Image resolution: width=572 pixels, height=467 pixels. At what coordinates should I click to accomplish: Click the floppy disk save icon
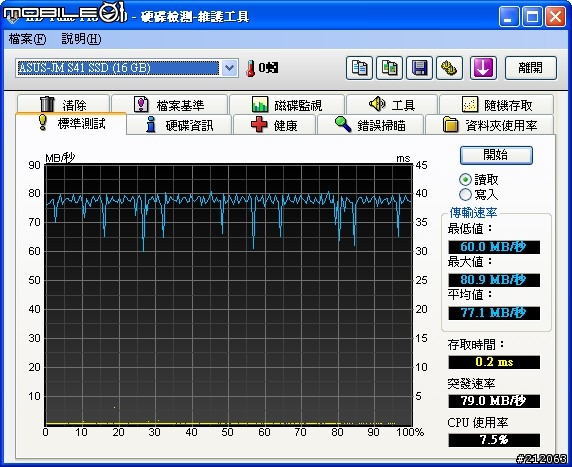420,68
